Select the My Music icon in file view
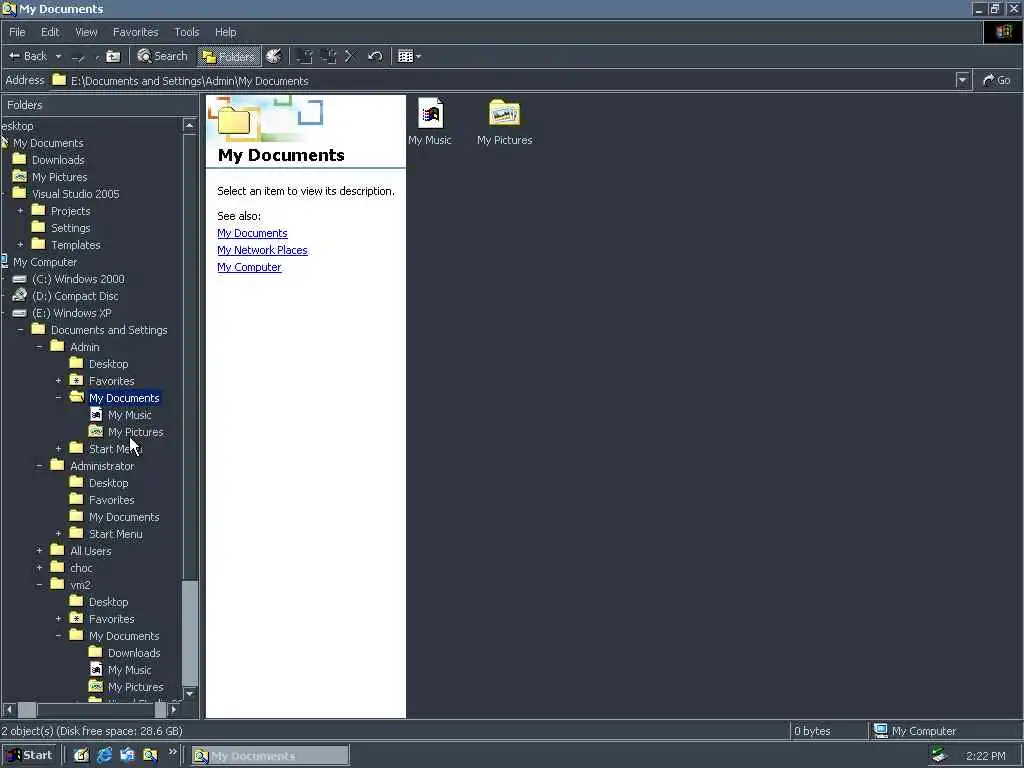This screenshot has width=1024, height=768. point(430,121)
